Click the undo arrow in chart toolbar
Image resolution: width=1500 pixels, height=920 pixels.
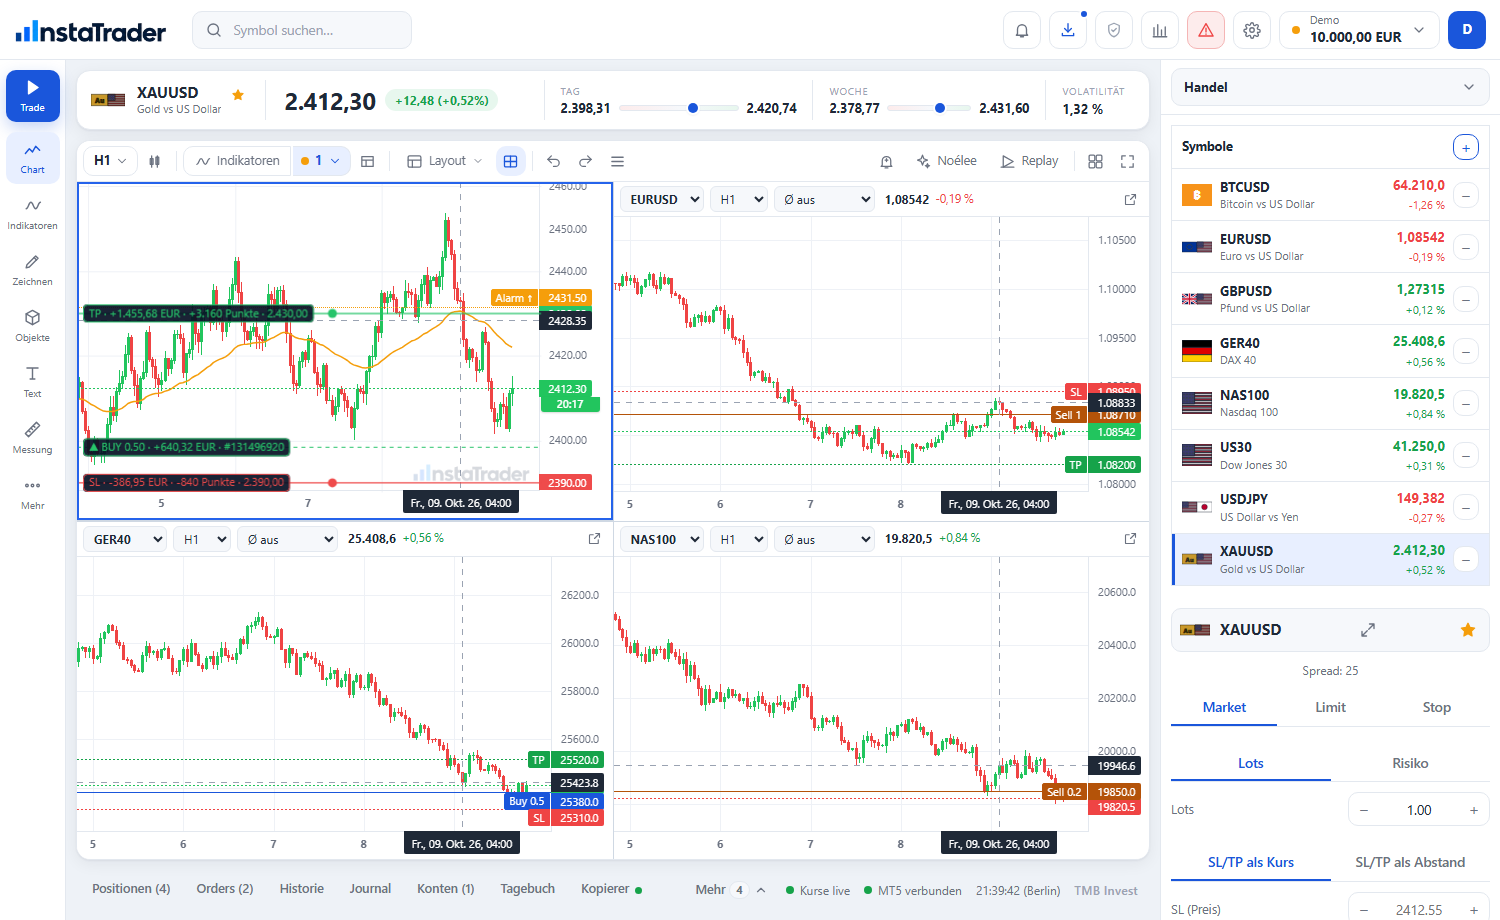[x=553, y=161]
